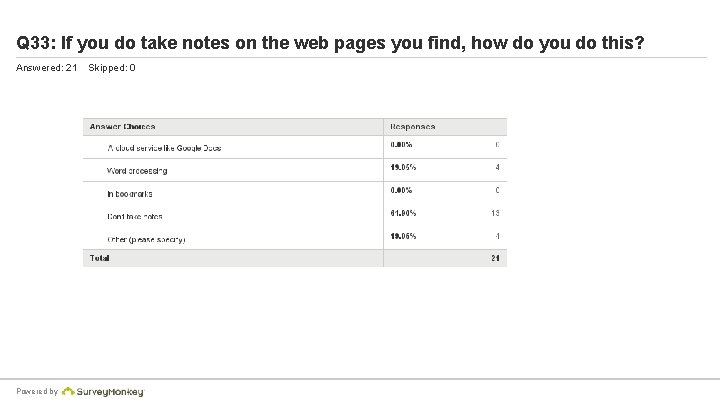Click the Word processing count 4
Screen dimensions: 720x405
point(497,167)
